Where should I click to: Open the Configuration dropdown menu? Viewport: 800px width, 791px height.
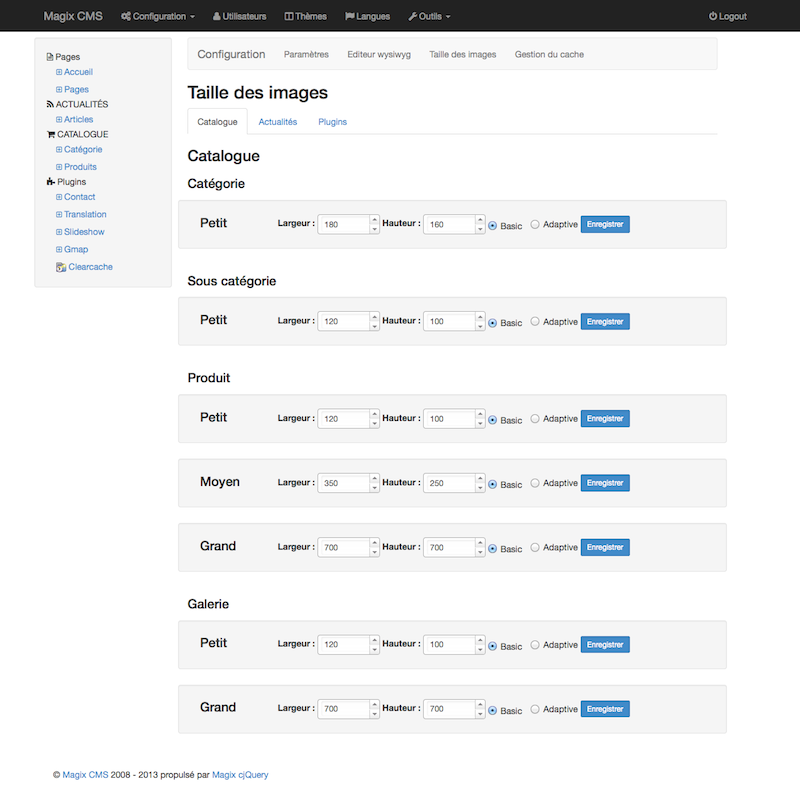click(158, 16)
